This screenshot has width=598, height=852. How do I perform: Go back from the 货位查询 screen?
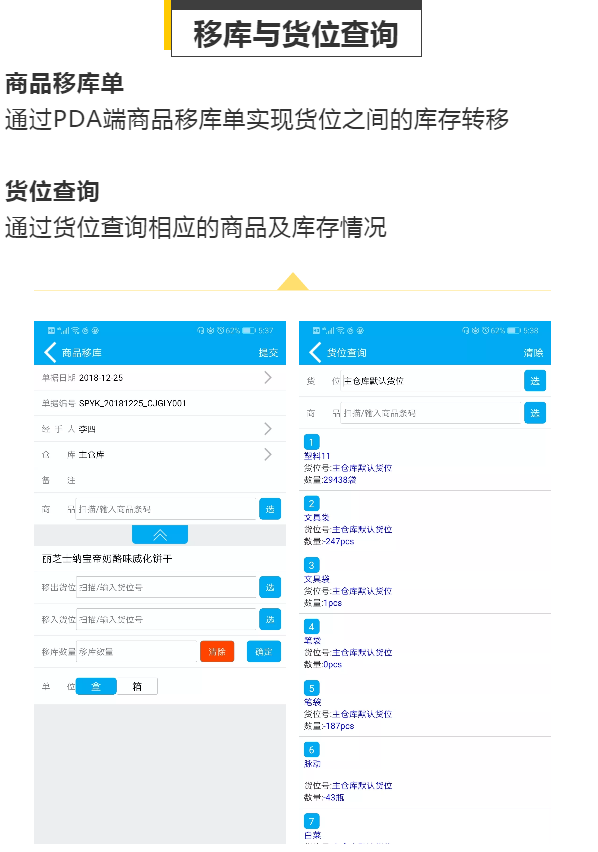[315, 352]
